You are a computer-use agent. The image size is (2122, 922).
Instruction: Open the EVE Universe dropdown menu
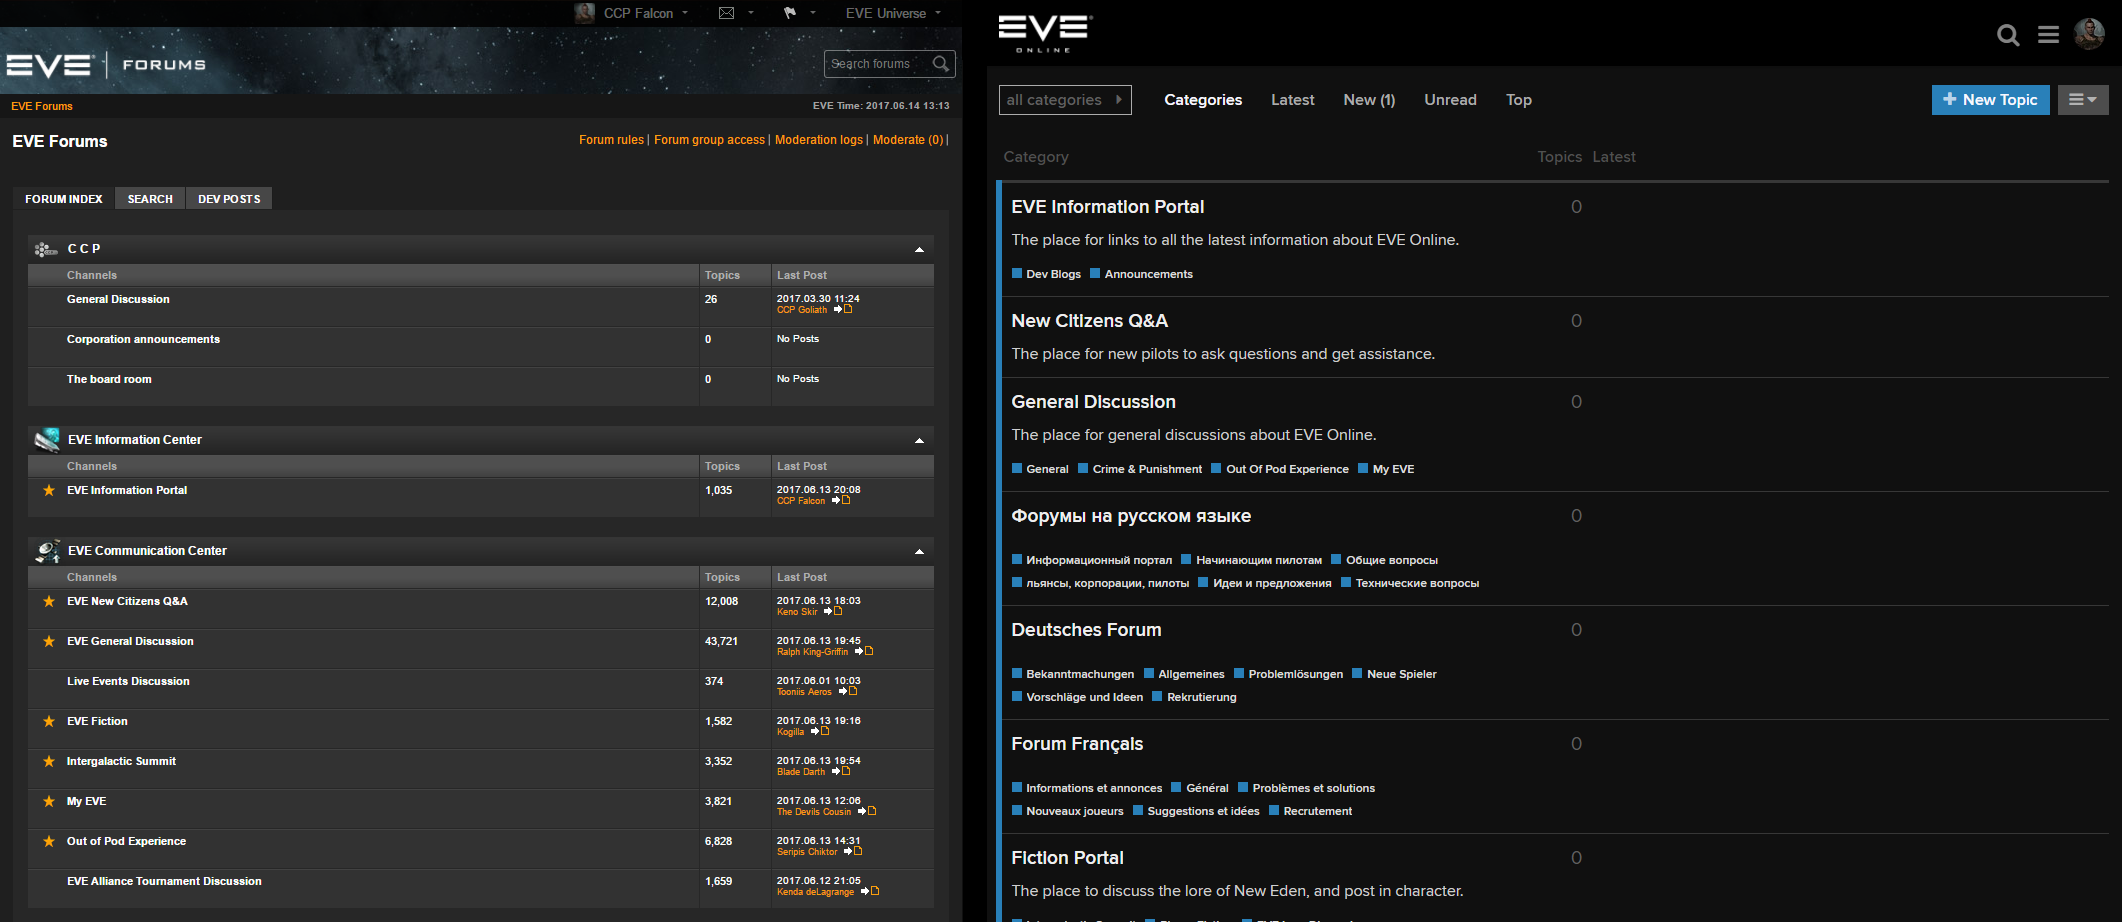click(x=893, y=13)
